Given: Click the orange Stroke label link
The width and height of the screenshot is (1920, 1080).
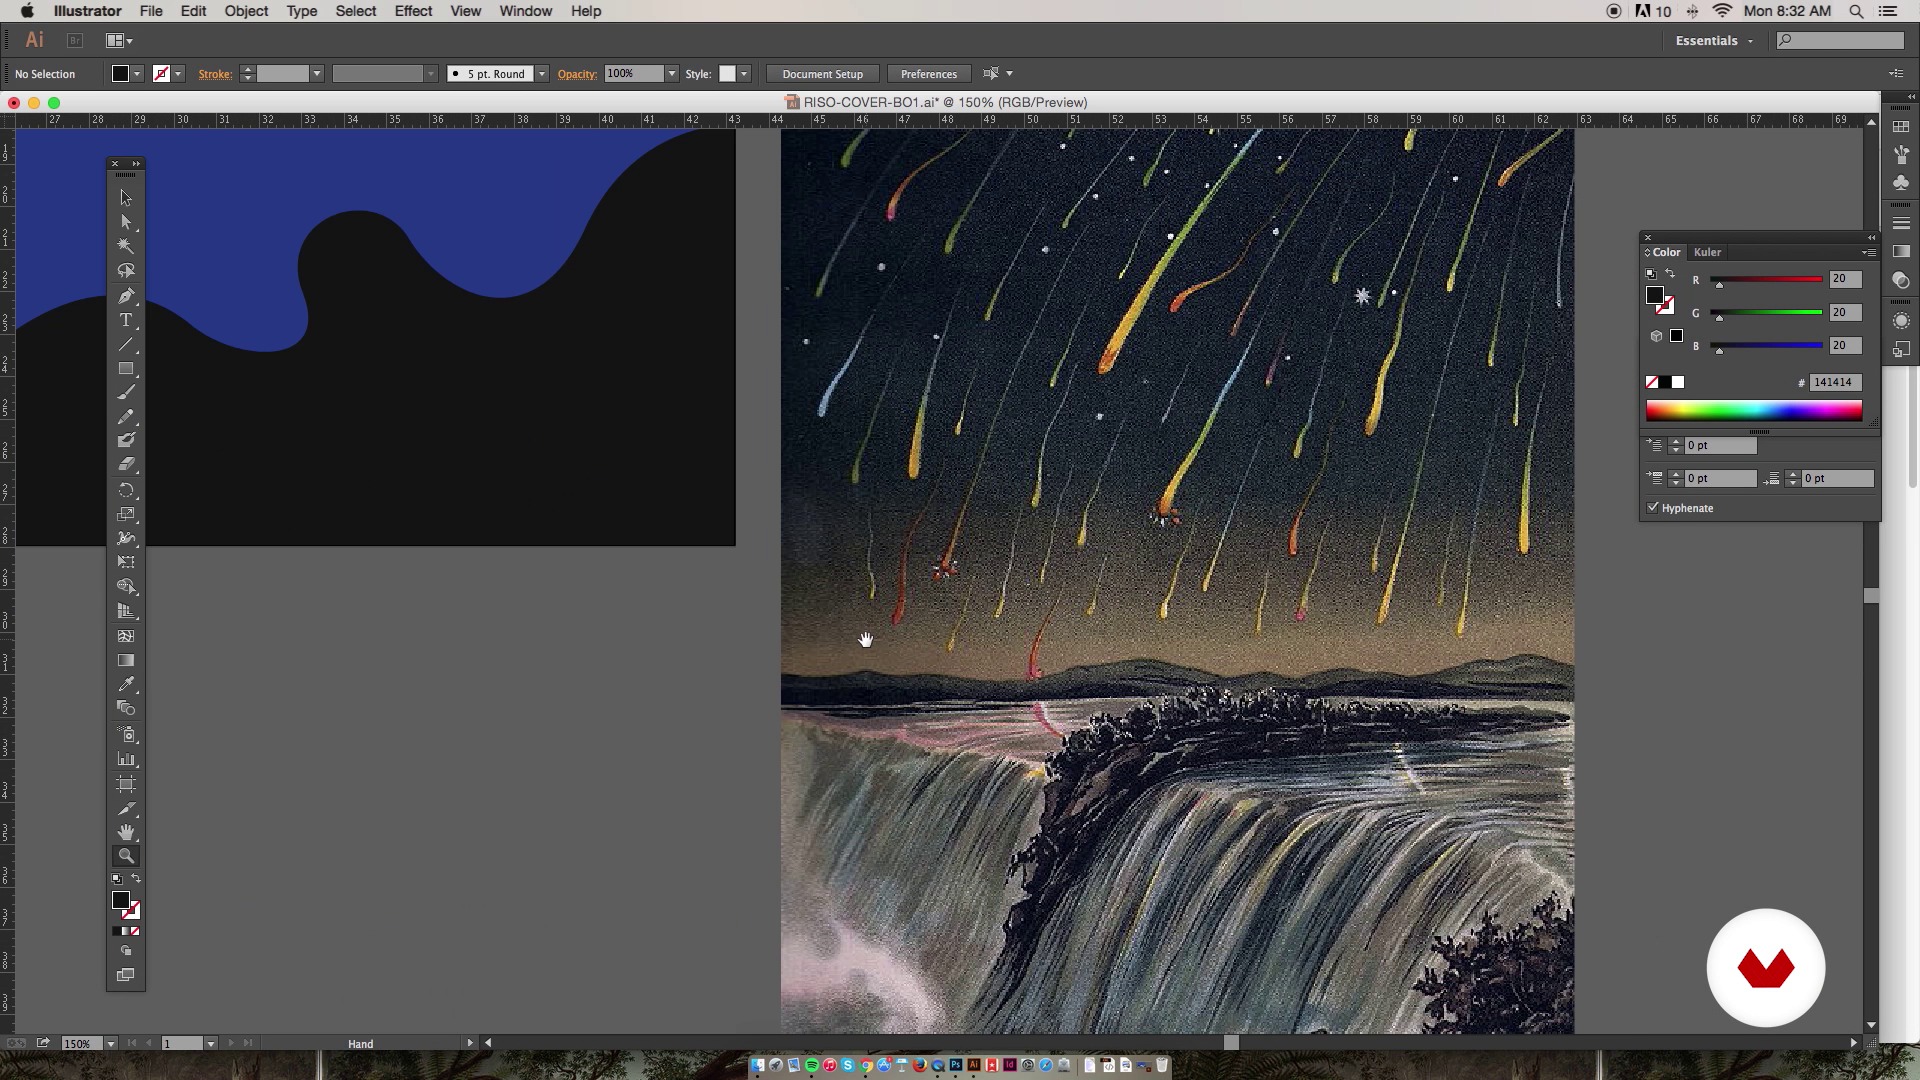Looking at the screenshot, I should coord(214,74).
